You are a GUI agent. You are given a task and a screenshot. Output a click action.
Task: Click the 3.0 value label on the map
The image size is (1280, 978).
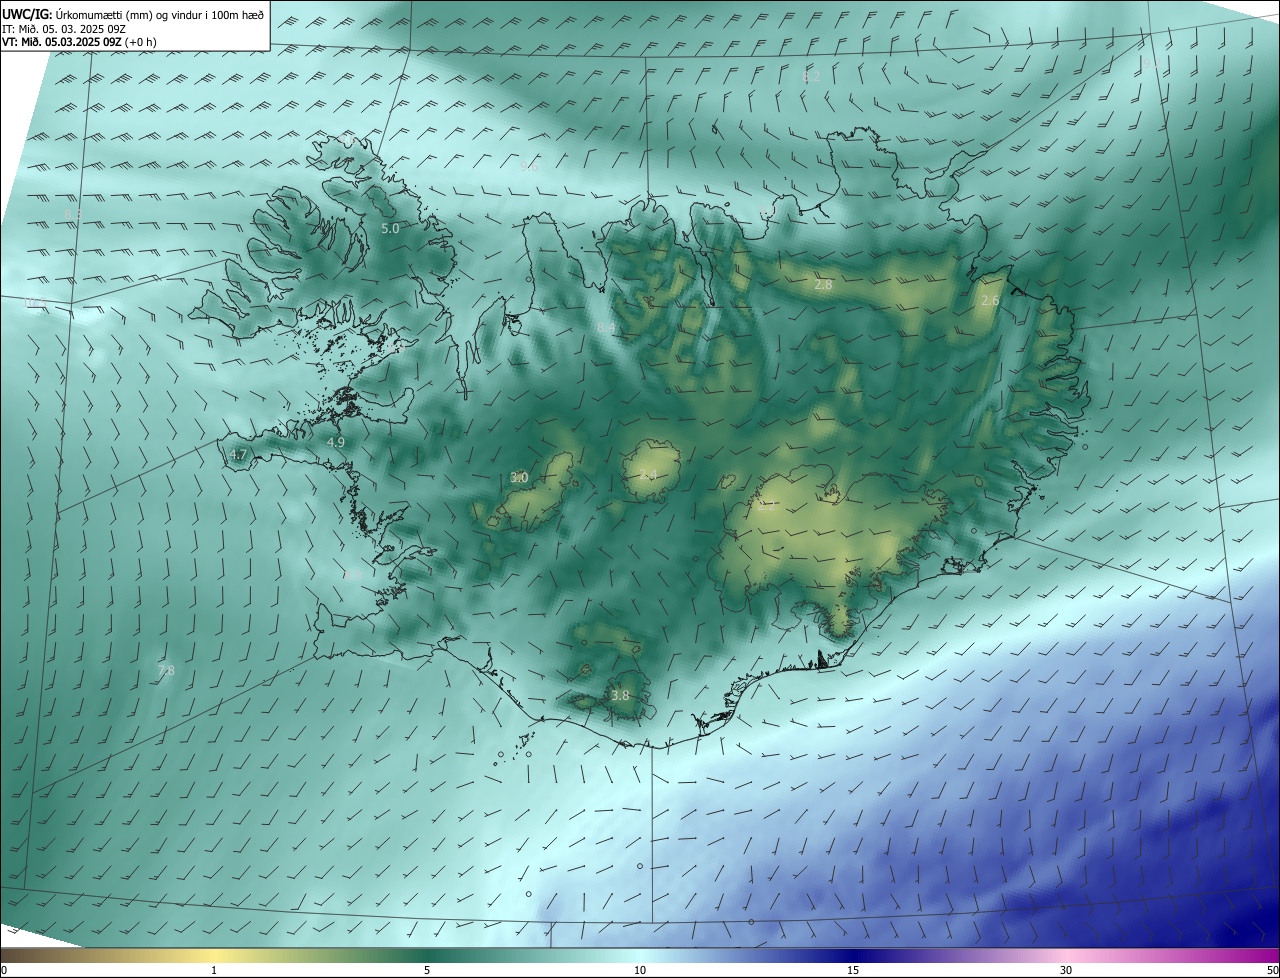(x=519, y=477)
